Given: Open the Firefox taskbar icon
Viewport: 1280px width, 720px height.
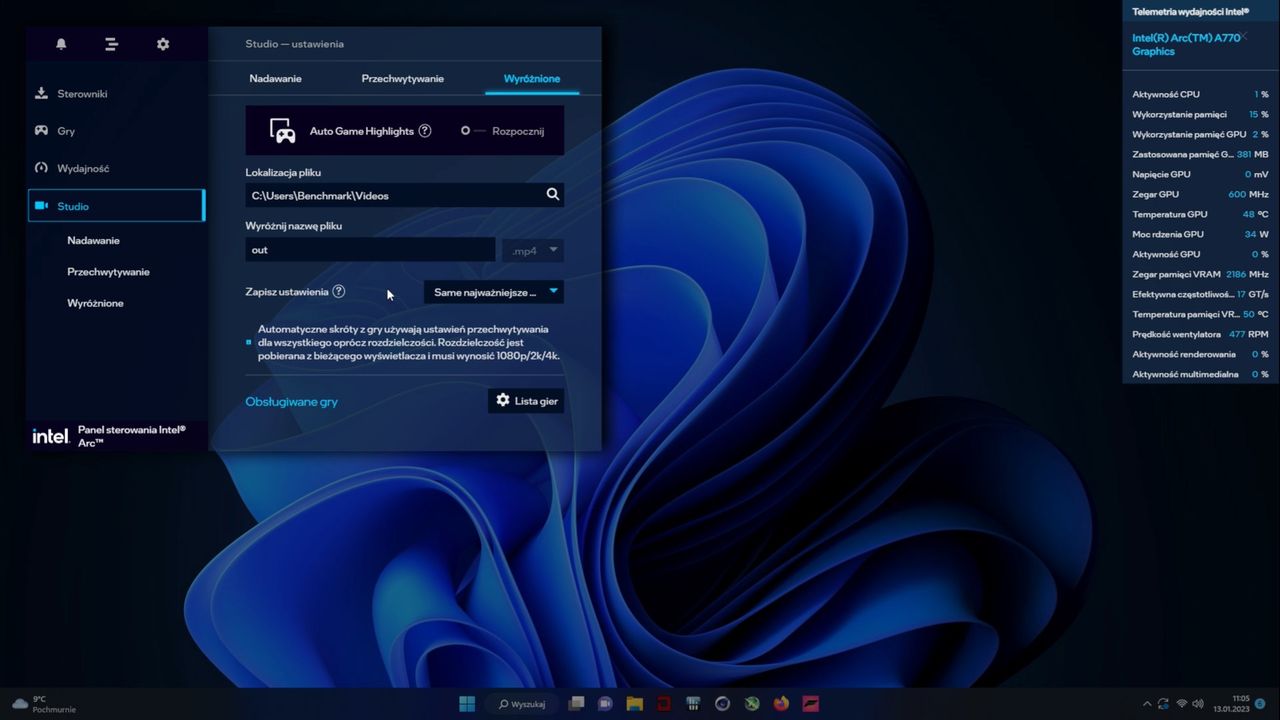Looking at the screenshot, I should tap(781, 703).
